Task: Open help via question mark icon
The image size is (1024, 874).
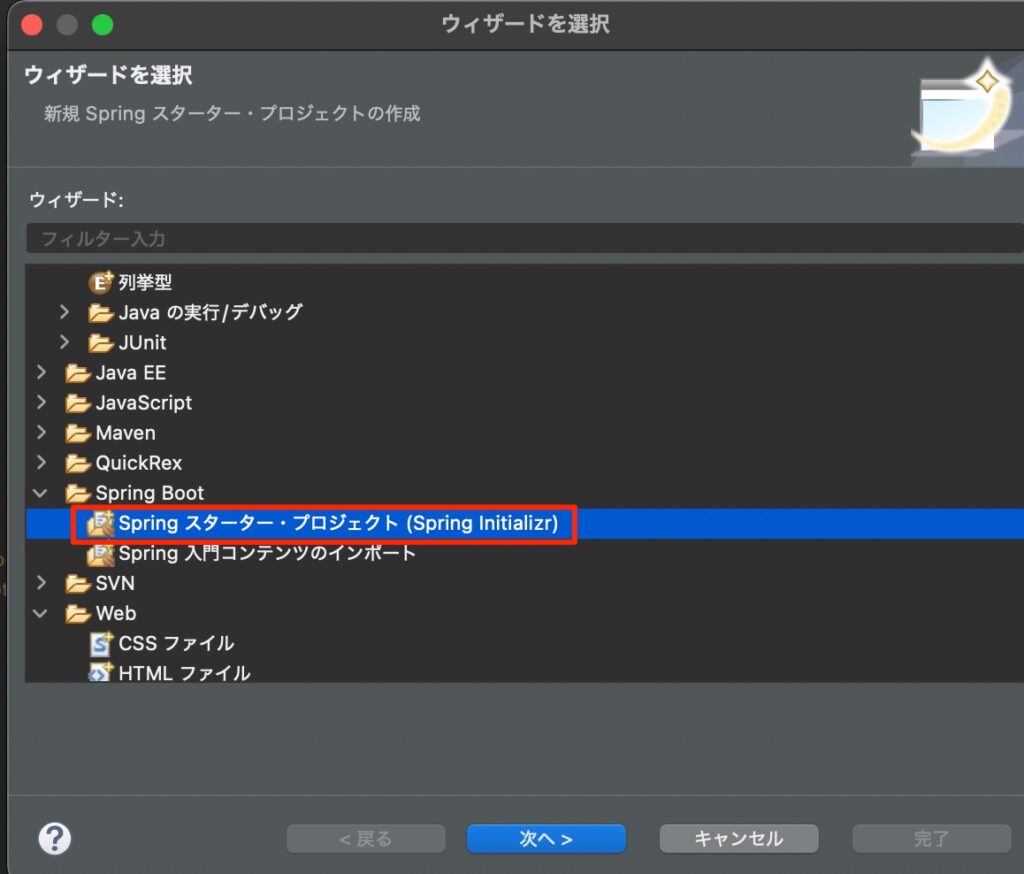Action: tap(53, 837)
